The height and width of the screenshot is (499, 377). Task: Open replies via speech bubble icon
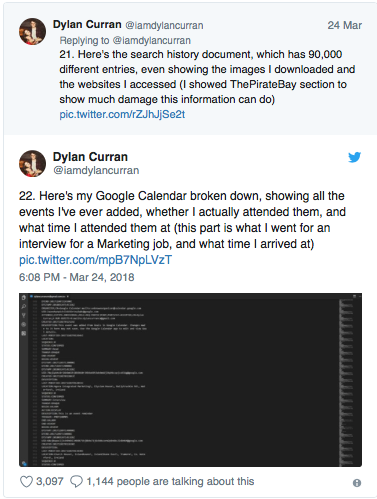(76, 481)
